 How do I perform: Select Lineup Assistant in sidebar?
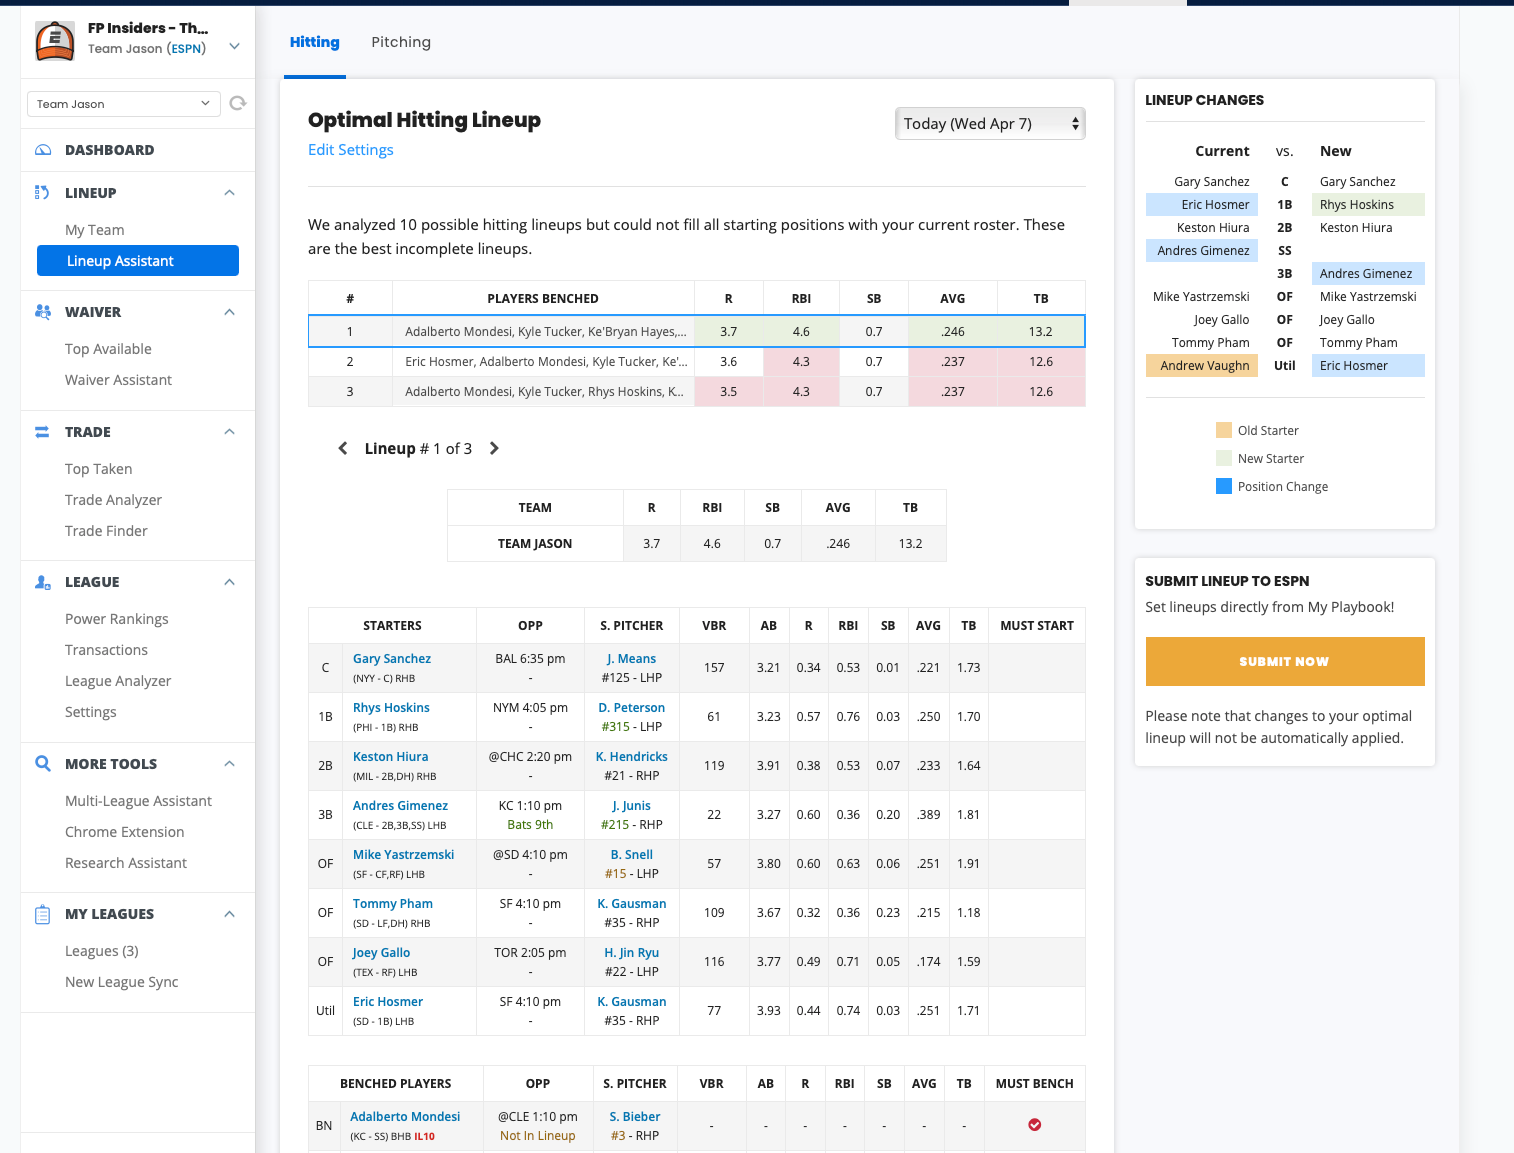point(138,261)
